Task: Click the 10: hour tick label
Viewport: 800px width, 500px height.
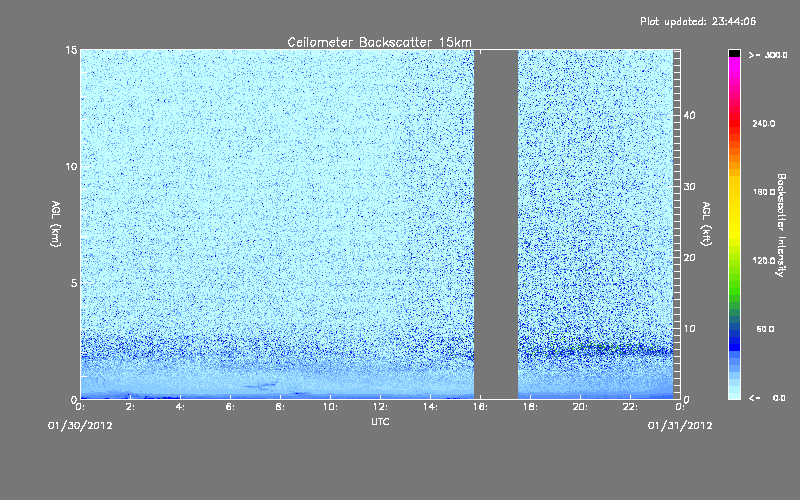Action: 330,407
